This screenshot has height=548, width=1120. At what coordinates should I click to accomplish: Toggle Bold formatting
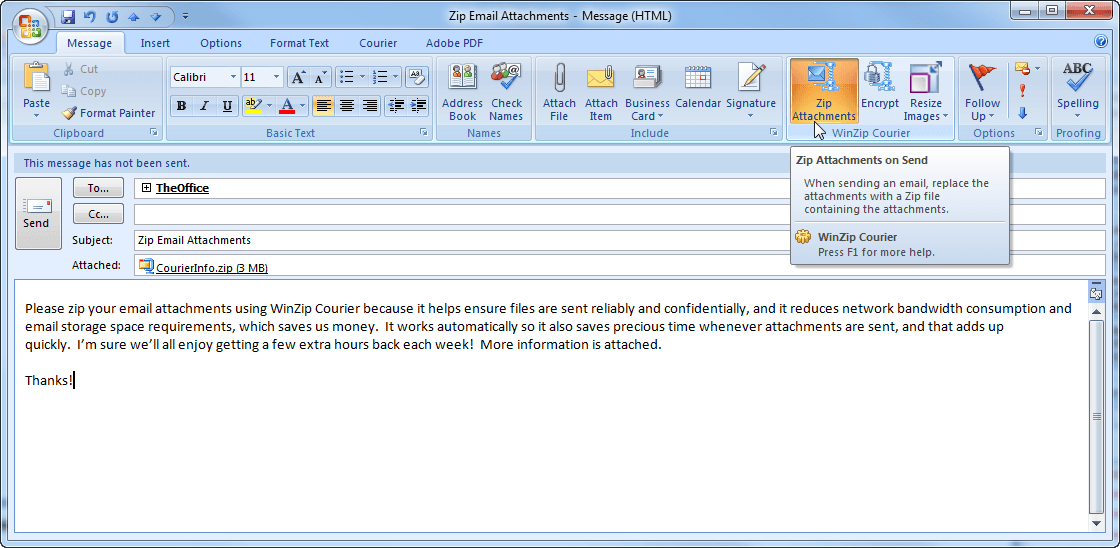coord(181,106)
